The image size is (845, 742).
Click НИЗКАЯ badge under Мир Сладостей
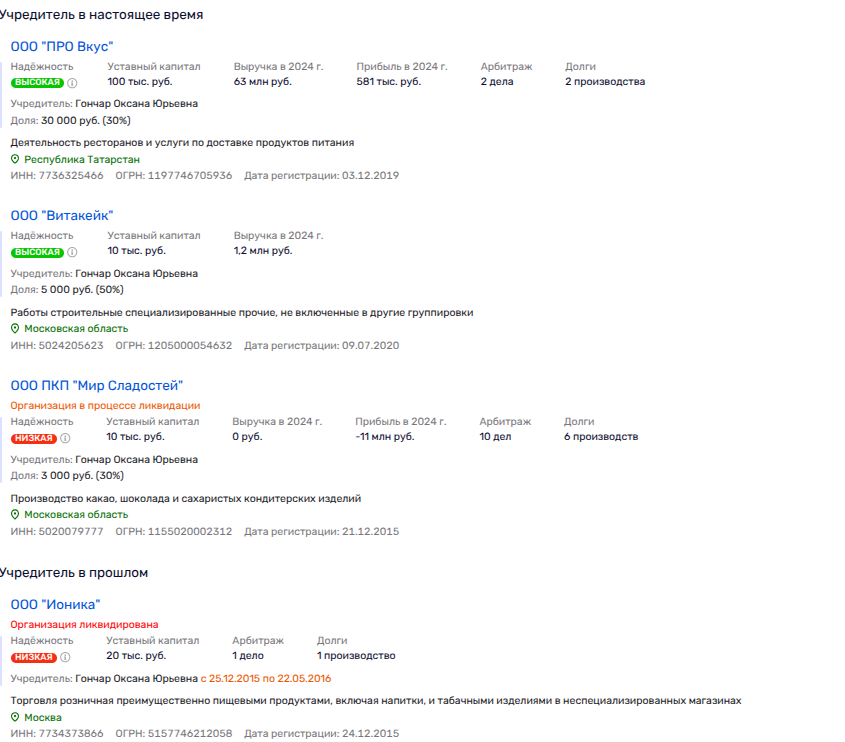tap(34, 437)
